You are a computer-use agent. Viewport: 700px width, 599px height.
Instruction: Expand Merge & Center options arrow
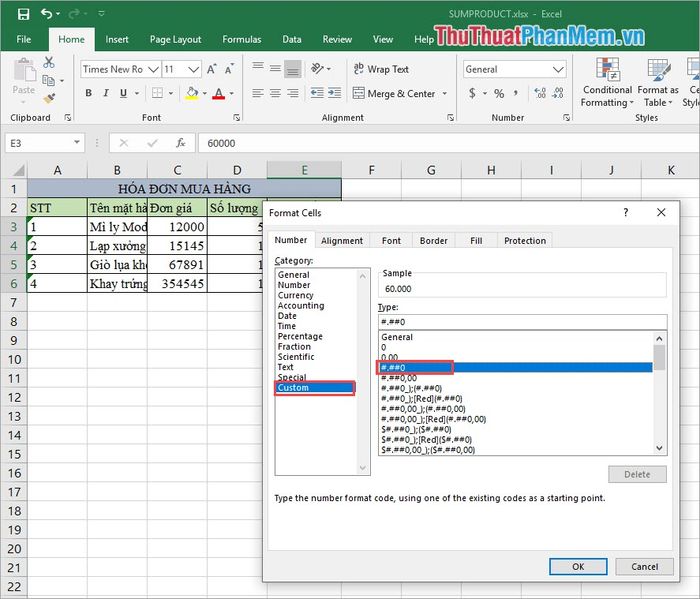[x=445, y=94]
